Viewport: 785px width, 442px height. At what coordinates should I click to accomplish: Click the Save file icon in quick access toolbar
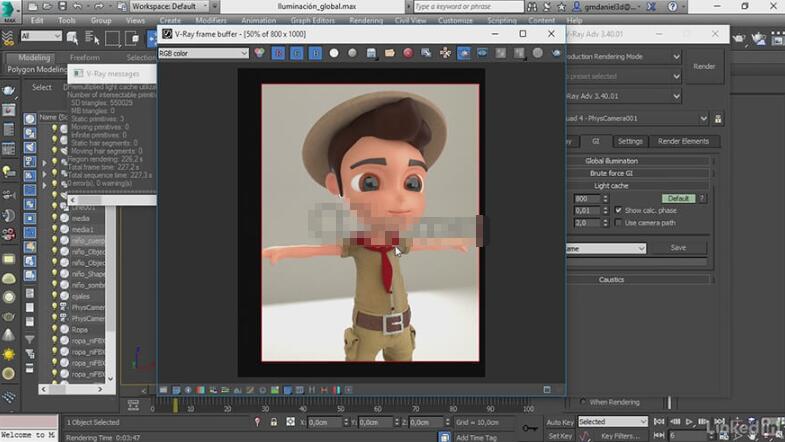coord(63,7)
